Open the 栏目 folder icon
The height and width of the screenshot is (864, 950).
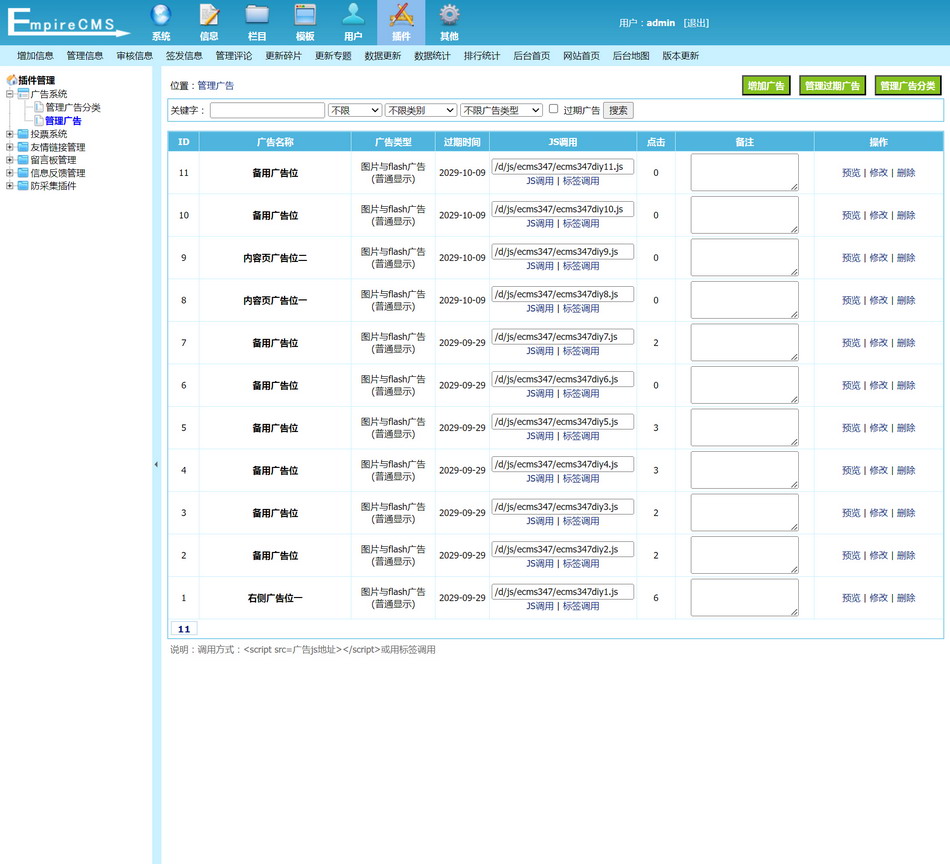pos(257,15)
